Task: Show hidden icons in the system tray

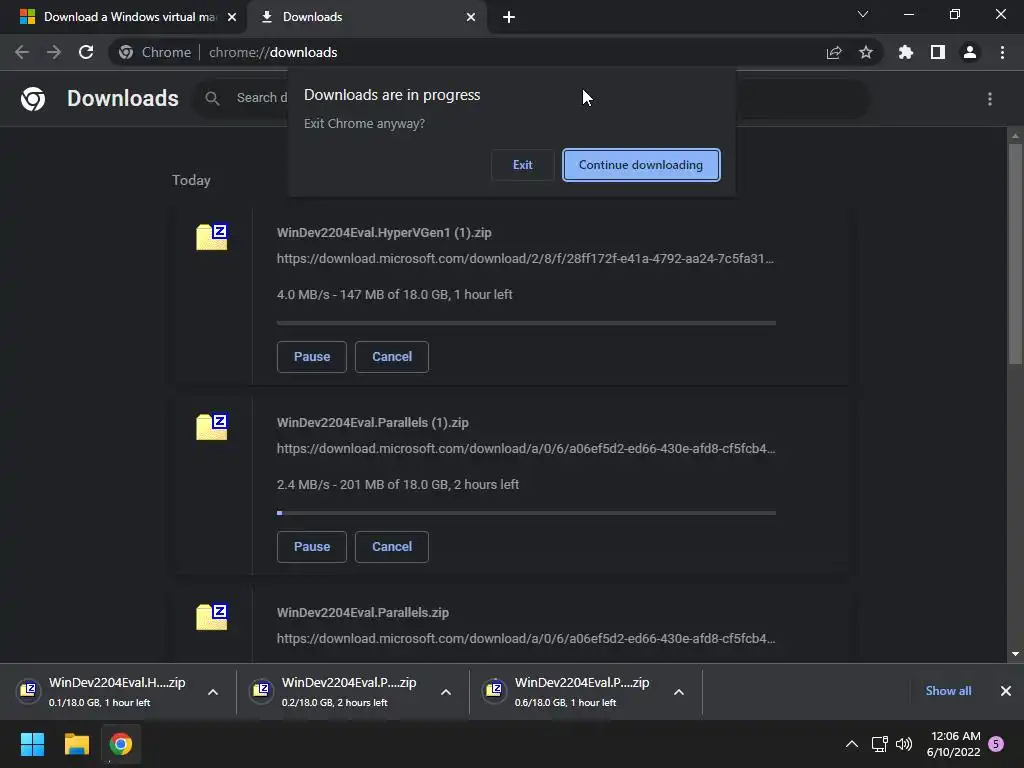Action: pyautogui.click(x=852, y=744)
